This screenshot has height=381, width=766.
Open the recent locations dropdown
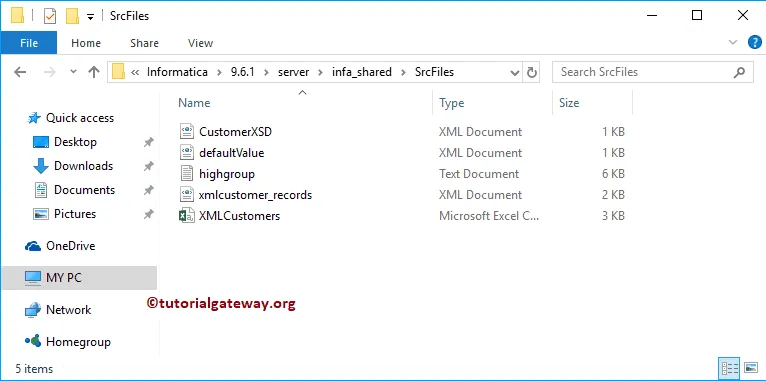[73, 72]
